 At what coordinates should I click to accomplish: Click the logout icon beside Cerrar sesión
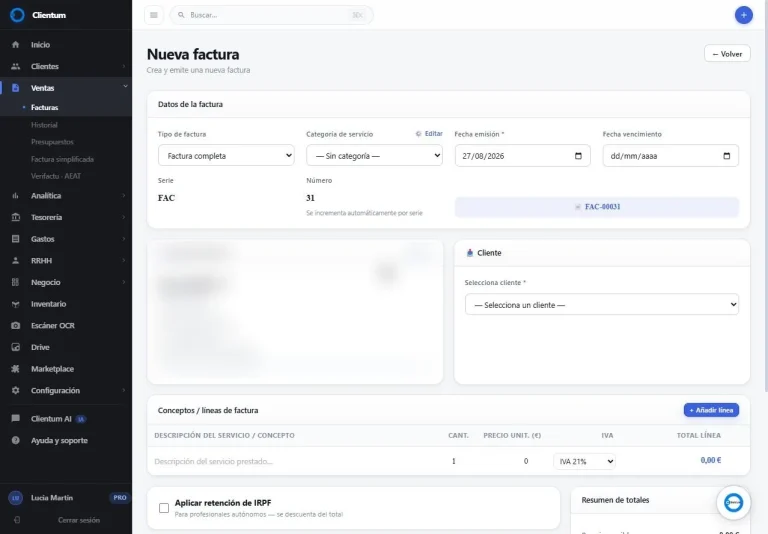point(17,520)
